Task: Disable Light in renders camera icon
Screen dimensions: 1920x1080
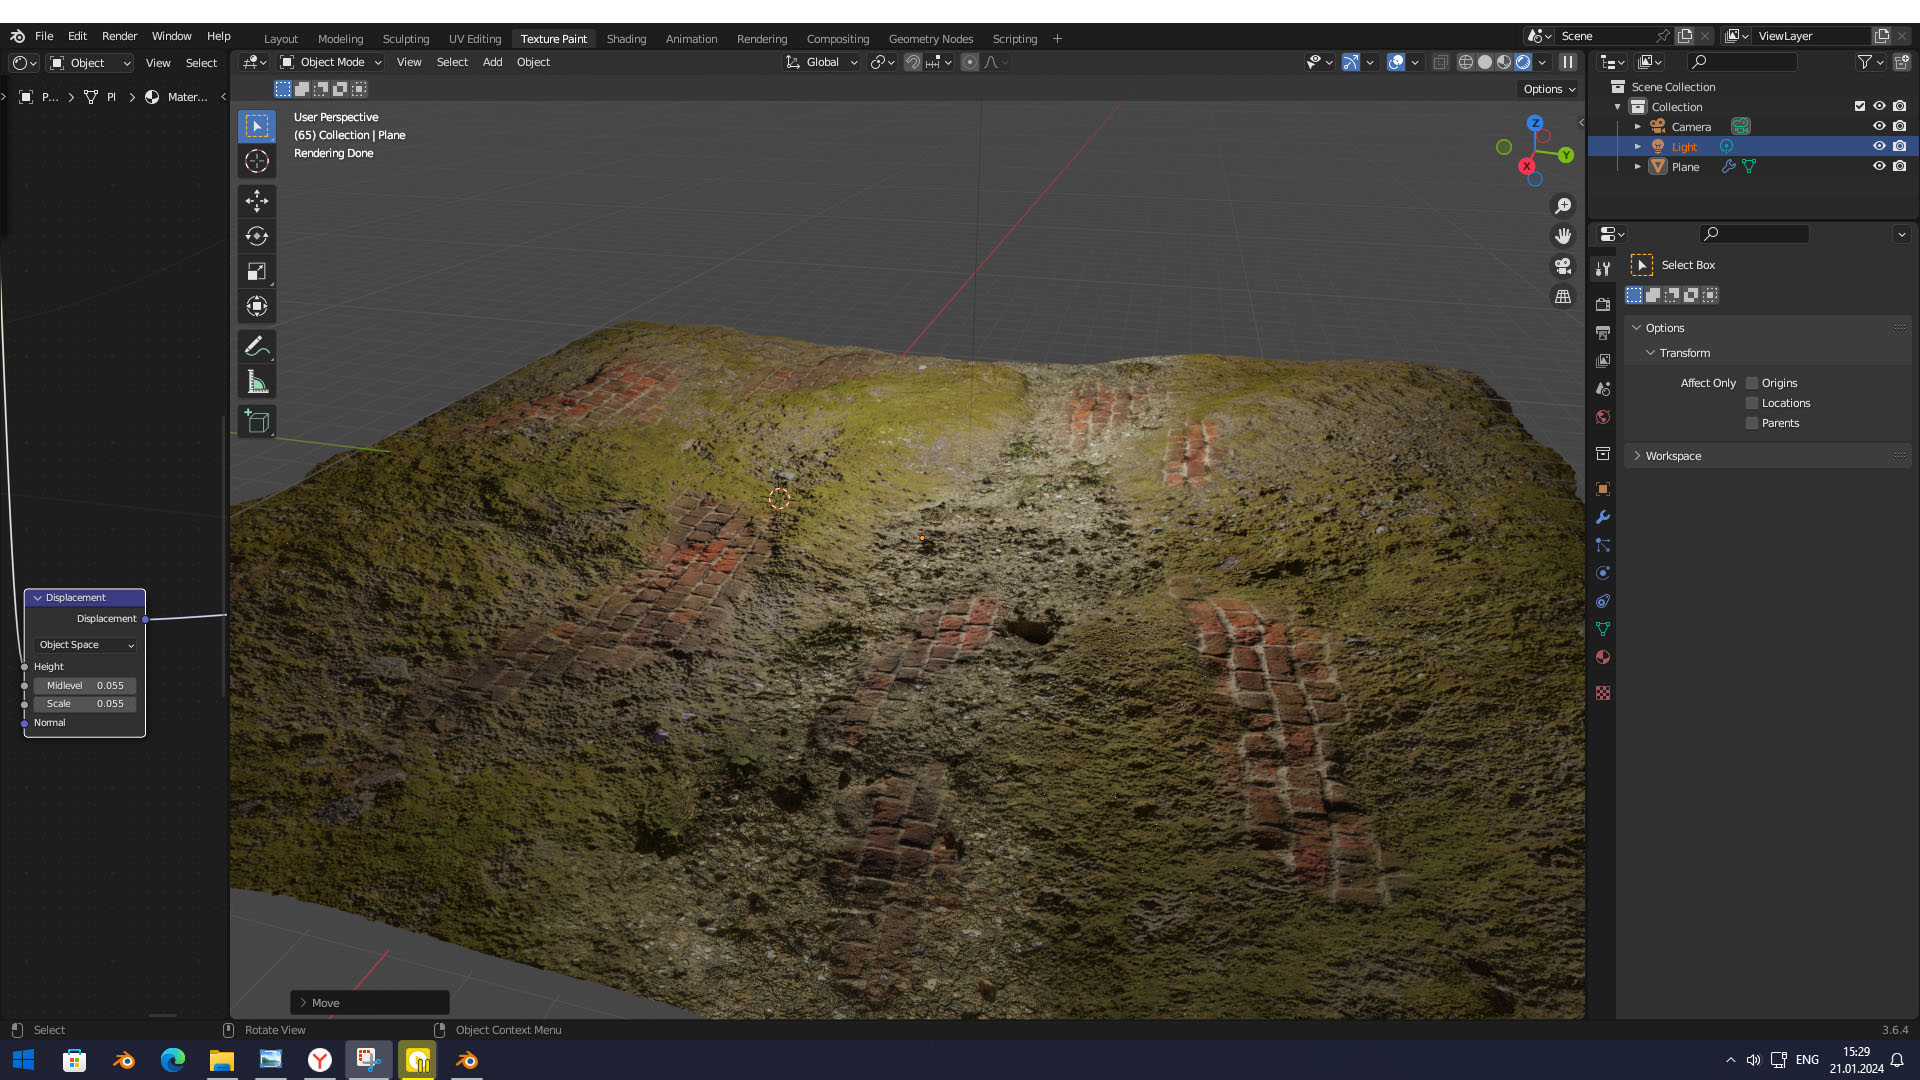Action: tap(1900, 146)
